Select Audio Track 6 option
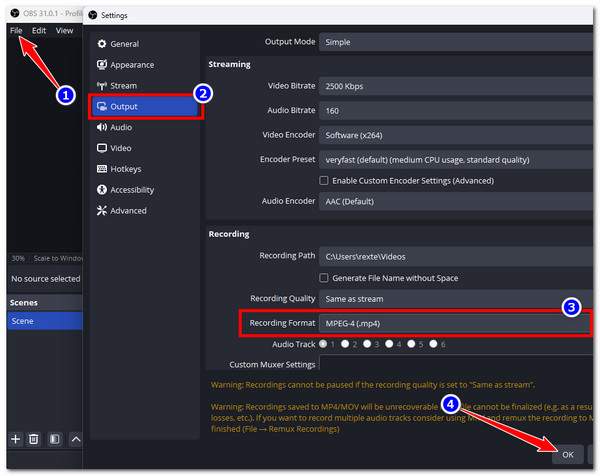Screen dimensions: 600x476 (x=434, y=344)
